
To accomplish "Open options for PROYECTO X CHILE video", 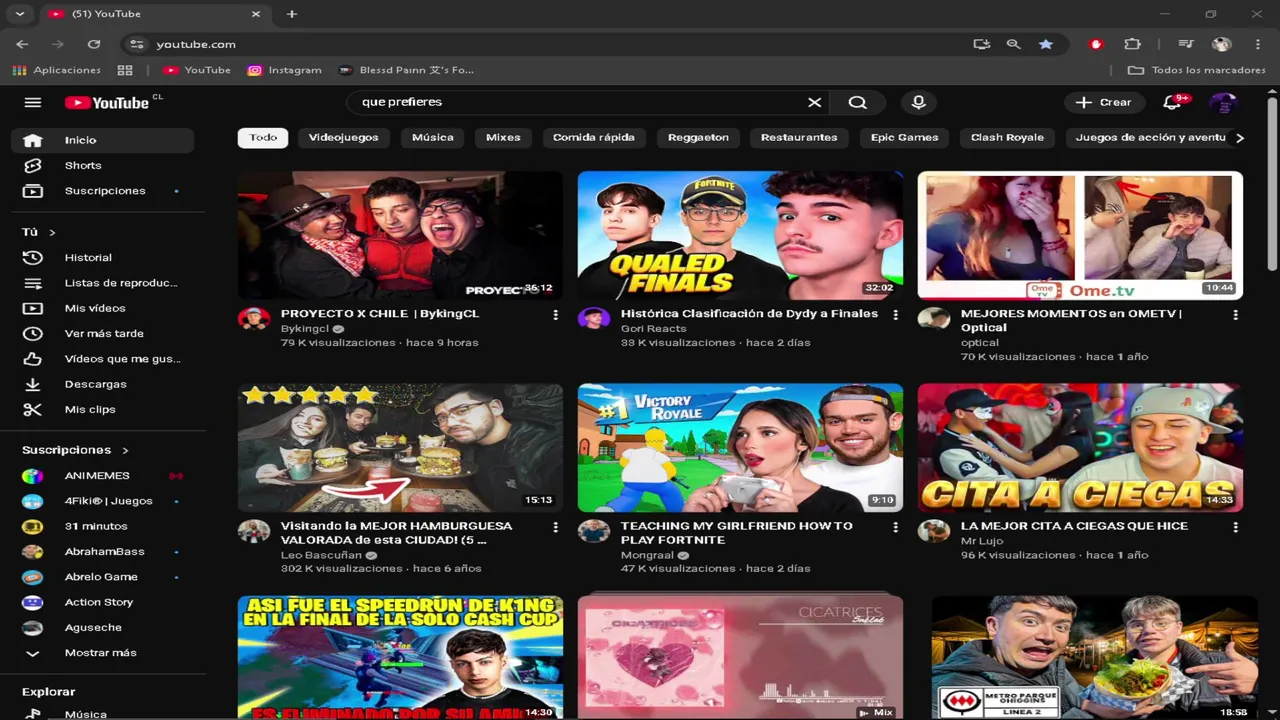I will click(x=555, y=315).
